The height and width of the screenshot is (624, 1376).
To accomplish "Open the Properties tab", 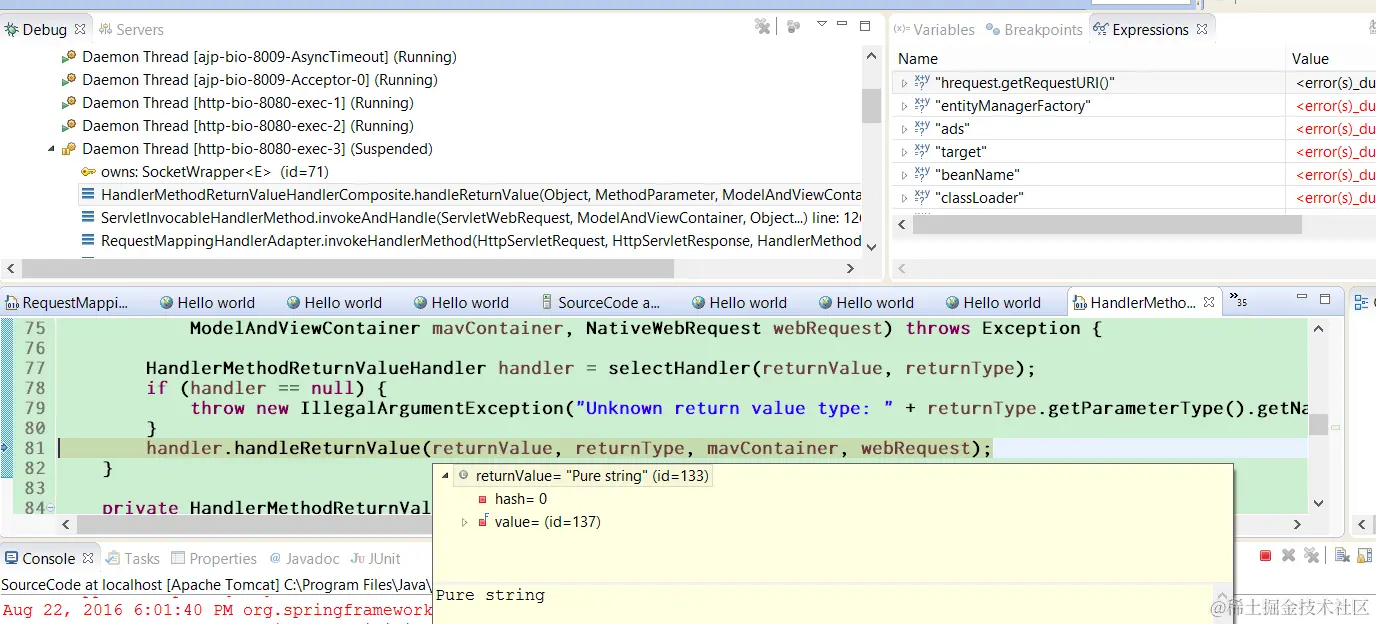I will point(214,559).
